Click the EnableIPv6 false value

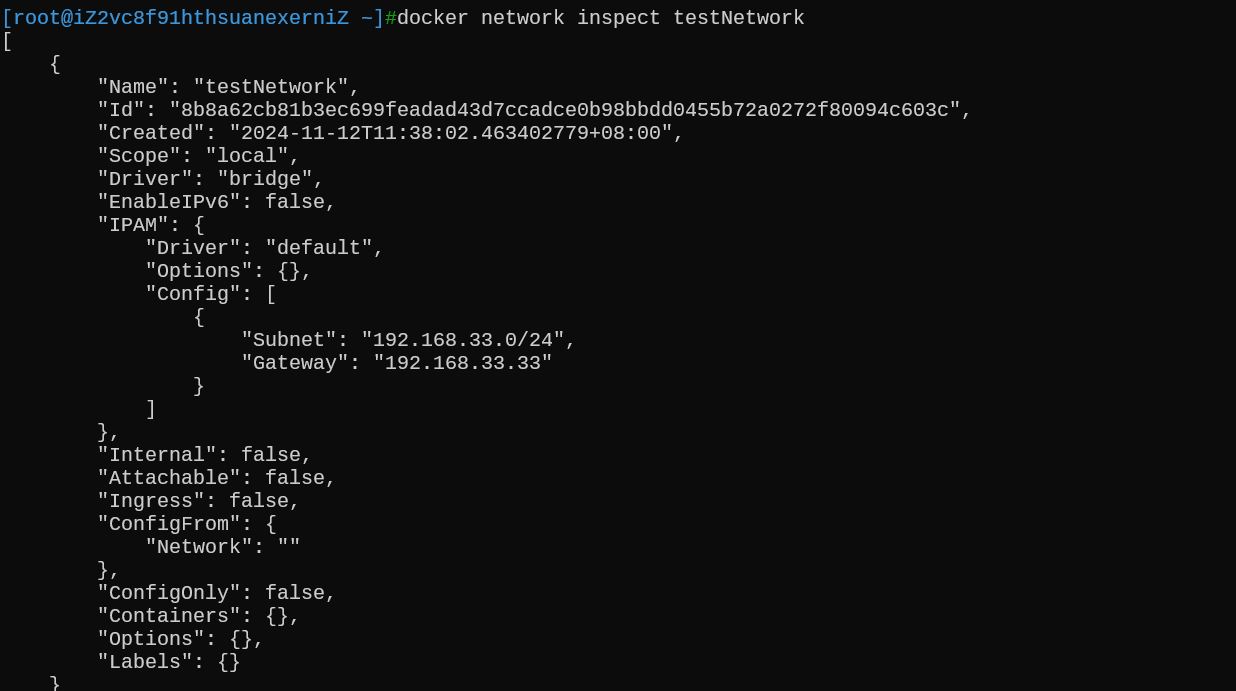tap(294, 202)
